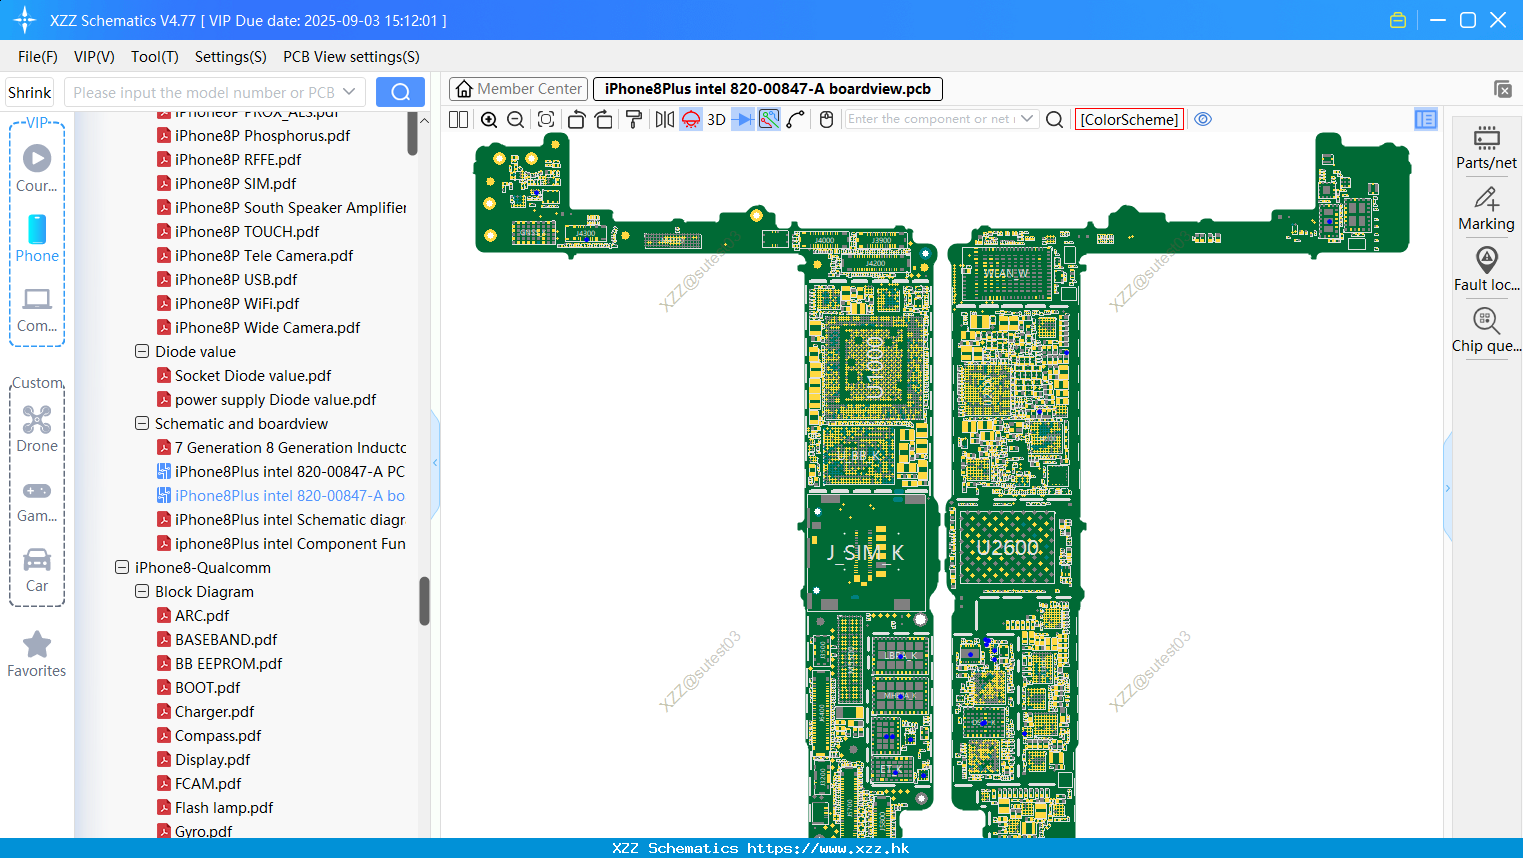Viewport: 1523px width, 858px height.
Task: Open Chip query tool
Action: [1487, 331]
